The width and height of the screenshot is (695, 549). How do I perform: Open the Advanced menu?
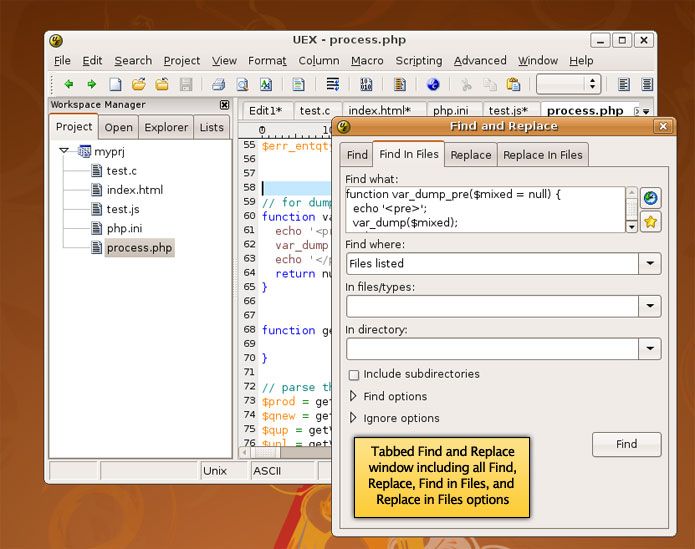coord(480,61)
